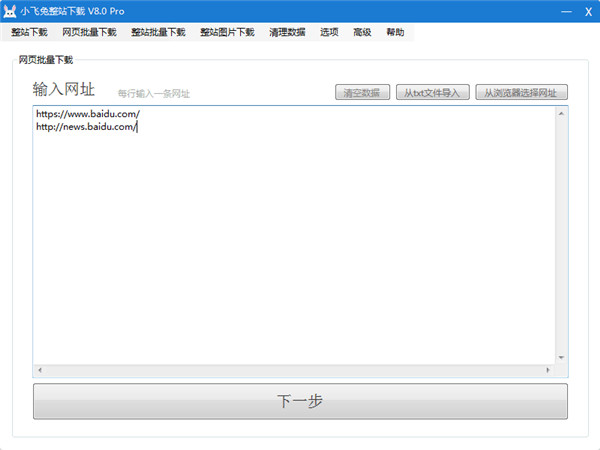The image size is (600, 450).
Task: Open the 高级 menu
Action: [x=362, y=32]
